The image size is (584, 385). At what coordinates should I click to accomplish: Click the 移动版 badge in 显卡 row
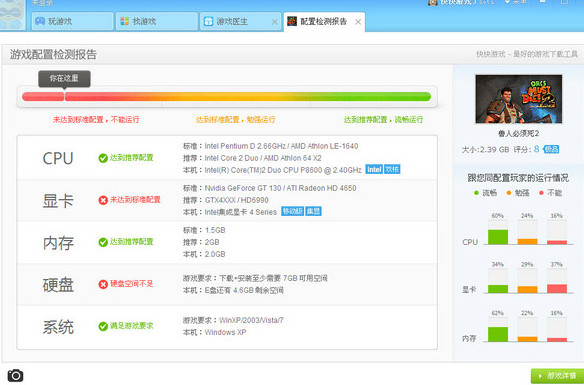pos(292,211)
